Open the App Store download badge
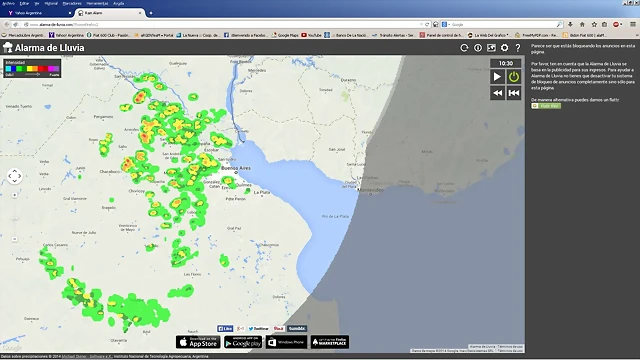This screenshot has width=640, height=360. (x=198, y=342)
